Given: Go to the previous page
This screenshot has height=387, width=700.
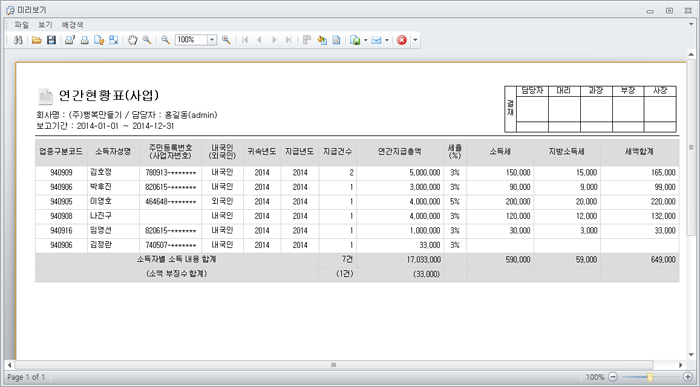Looking at the screenshot, I should (x=259, y=40).
